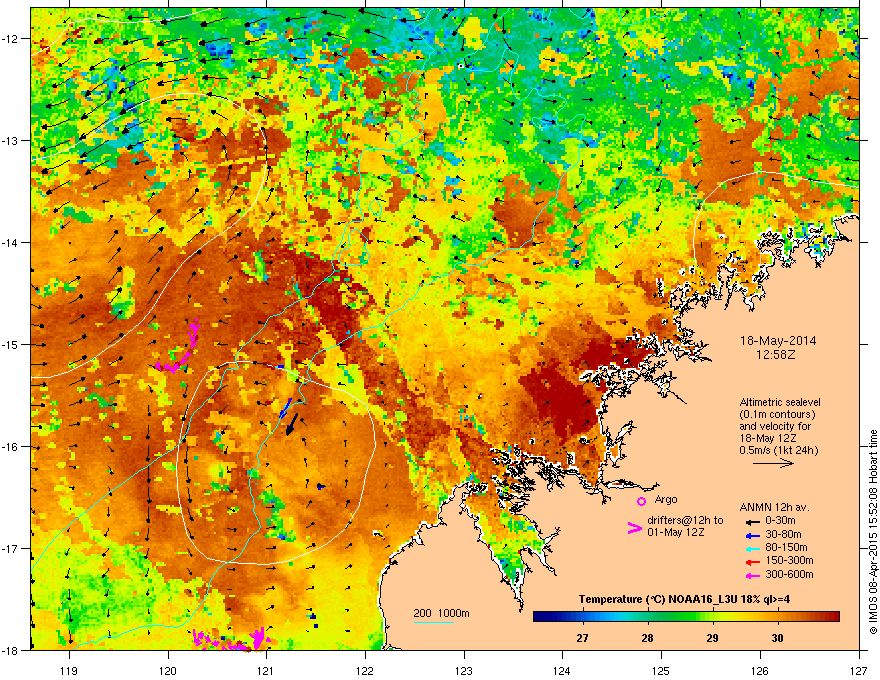The image size is (880, 680).
Task: Click the 126 longitude axis label
Action: (x=760, y=670)
